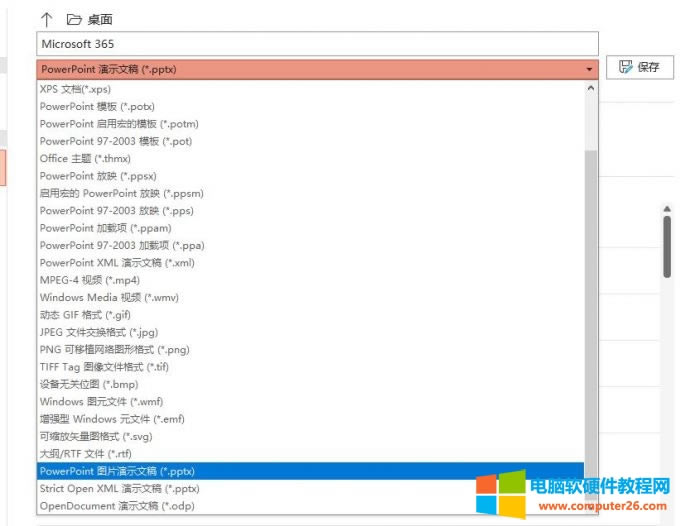Select 动态 GIF 格式 (*.gif)
The width and height of the screenshot is (680, 526).
(x=86, y=315)
